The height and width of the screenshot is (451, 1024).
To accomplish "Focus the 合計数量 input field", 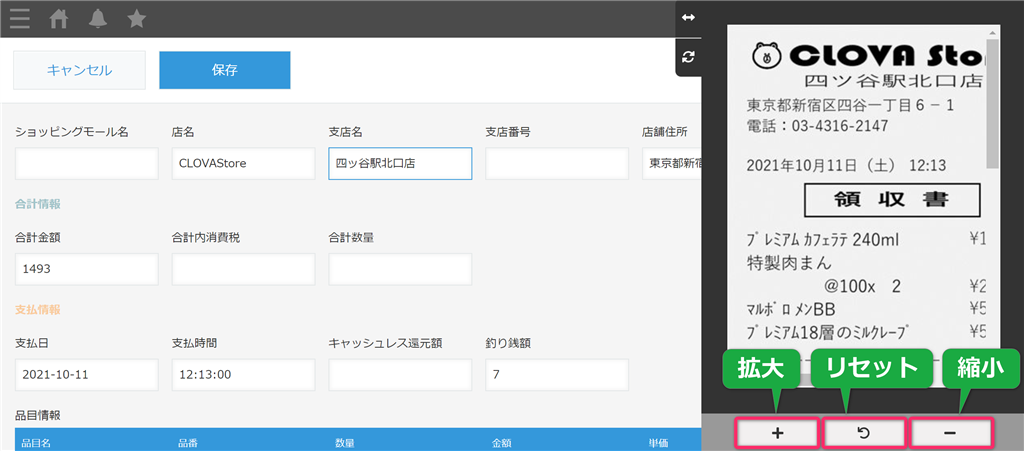I will [400, 269].
